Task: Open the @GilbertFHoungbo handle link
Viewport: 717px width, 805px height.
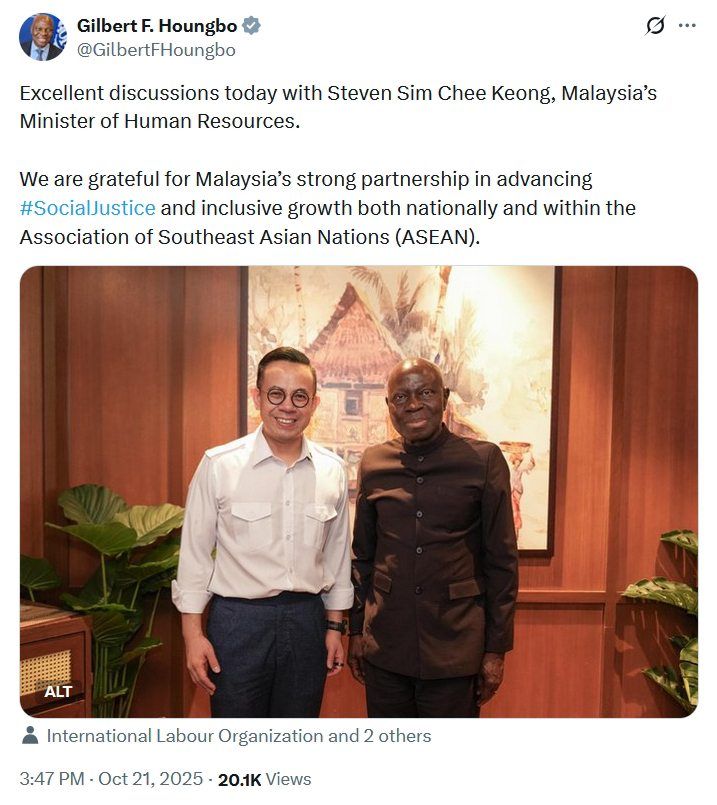Action: (156, 50)
